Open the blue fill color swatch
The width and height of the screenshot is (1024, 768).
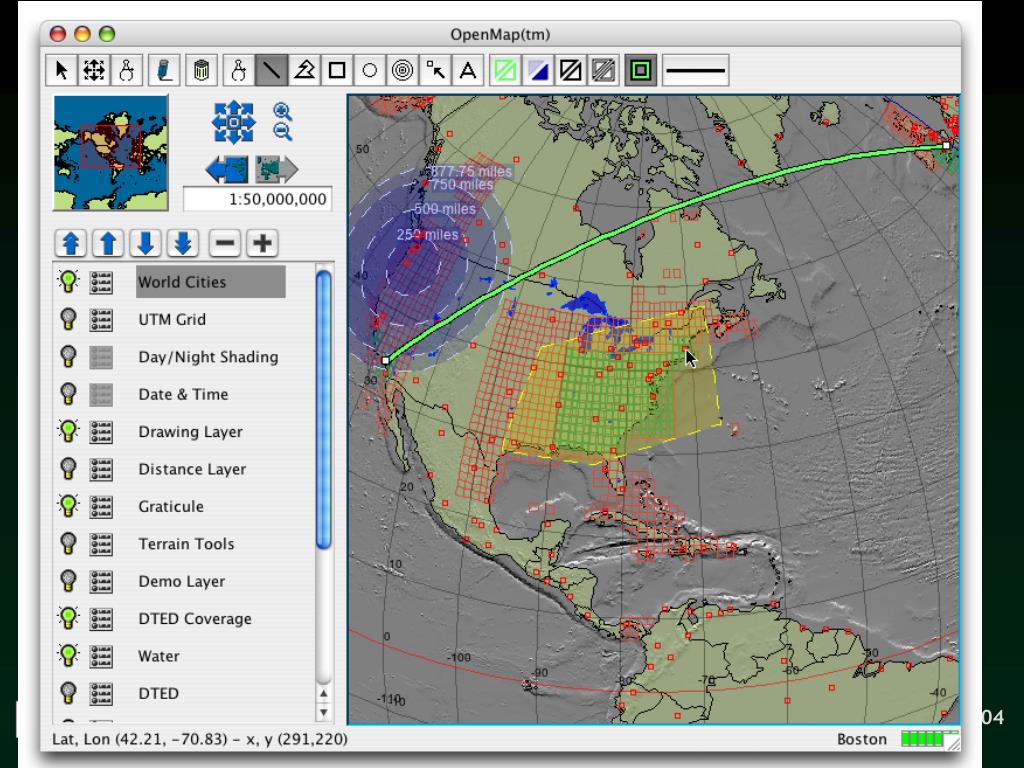(x=537, y=70)
